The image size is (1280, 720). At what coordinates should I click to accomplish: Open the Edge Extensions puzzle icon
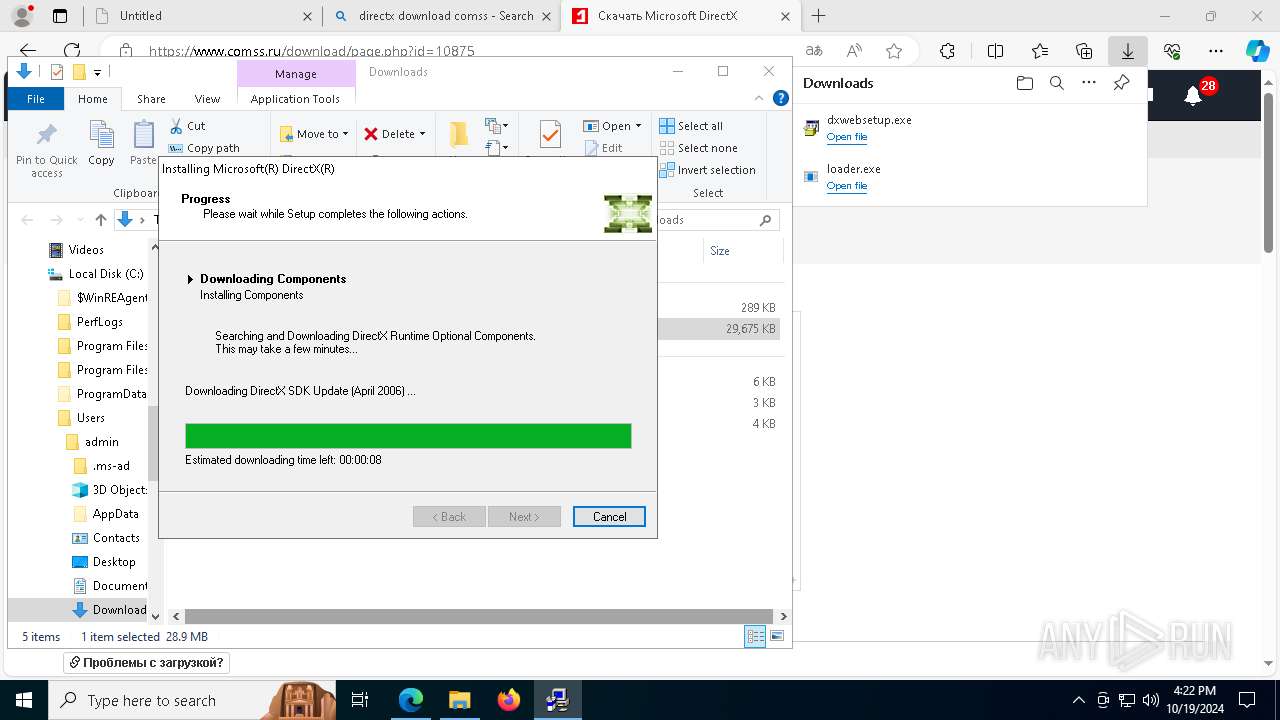pyautogui.click(x=947, y=51)
